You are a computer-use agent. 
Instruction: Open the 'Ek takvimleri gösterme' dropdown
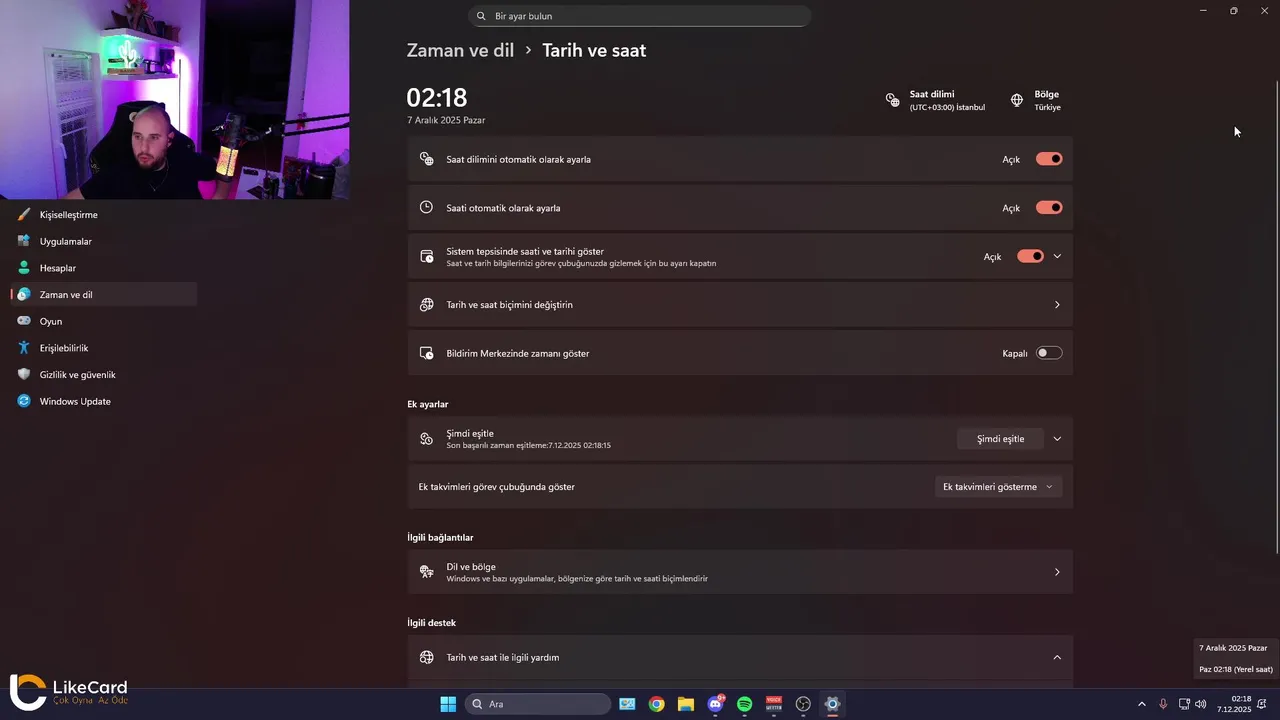[998, 487]
